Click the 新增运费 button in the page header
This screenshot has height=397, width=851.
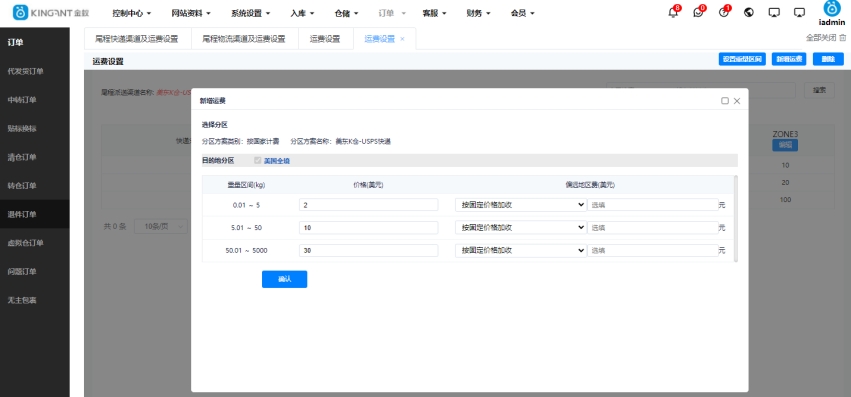[789, 59]
